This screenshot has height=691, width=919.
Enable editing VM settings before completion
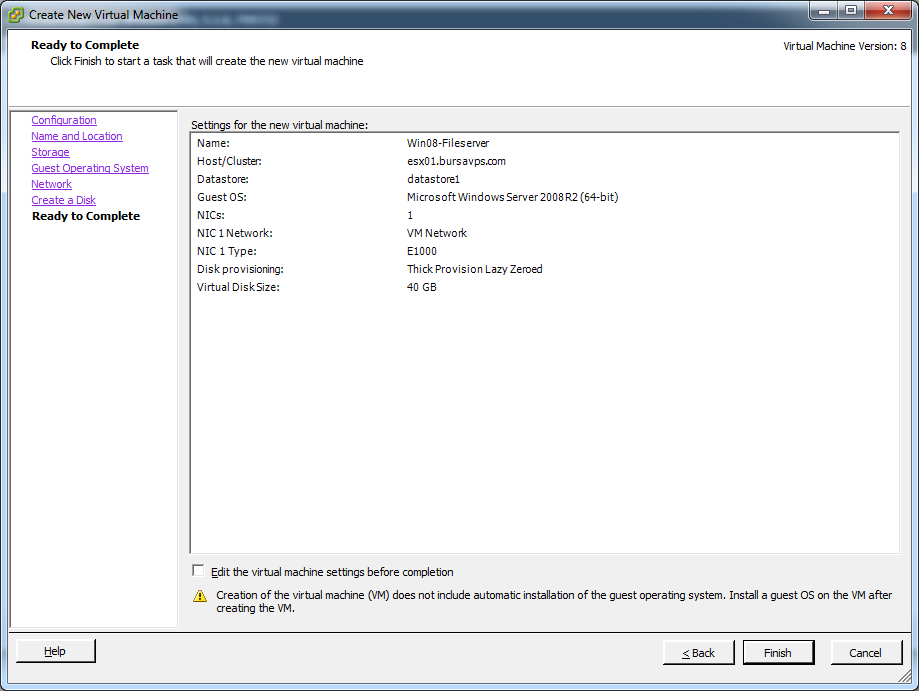coord(198,571)
